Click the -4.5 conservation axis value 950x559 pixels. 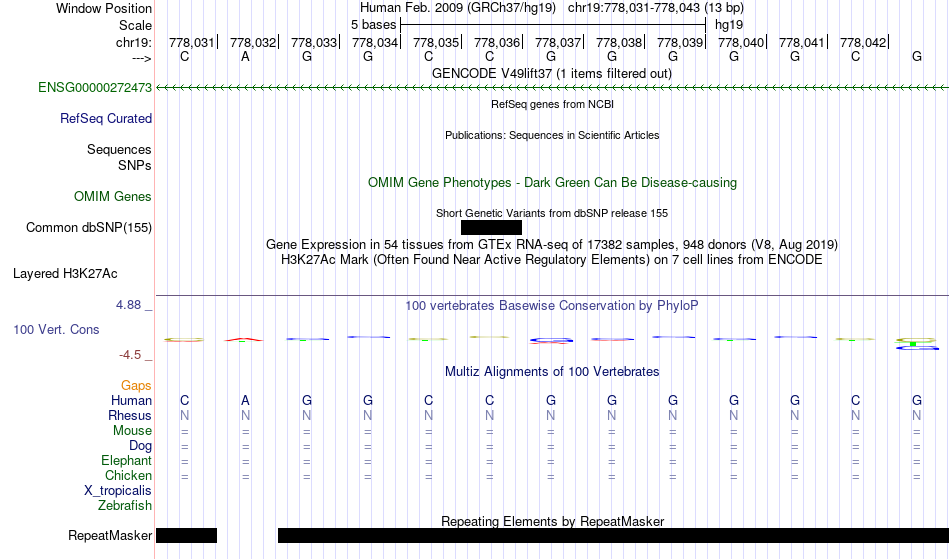point(130,354)
